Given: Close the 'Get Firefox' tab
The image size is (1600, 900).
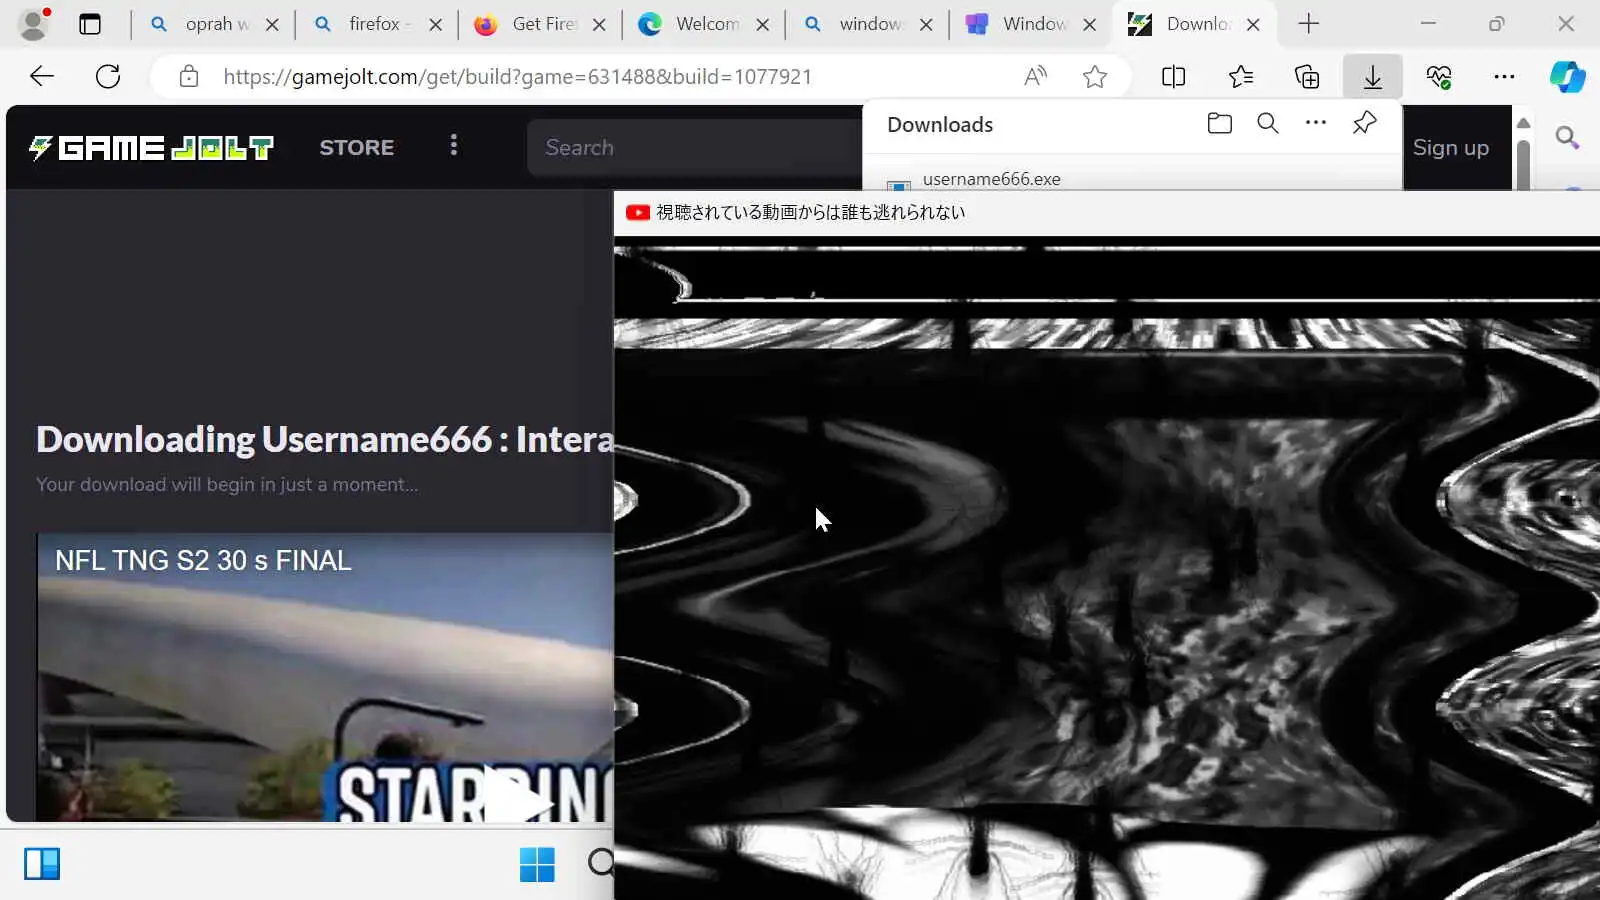Looking at the screenshot, I should (x=599, y=24).
